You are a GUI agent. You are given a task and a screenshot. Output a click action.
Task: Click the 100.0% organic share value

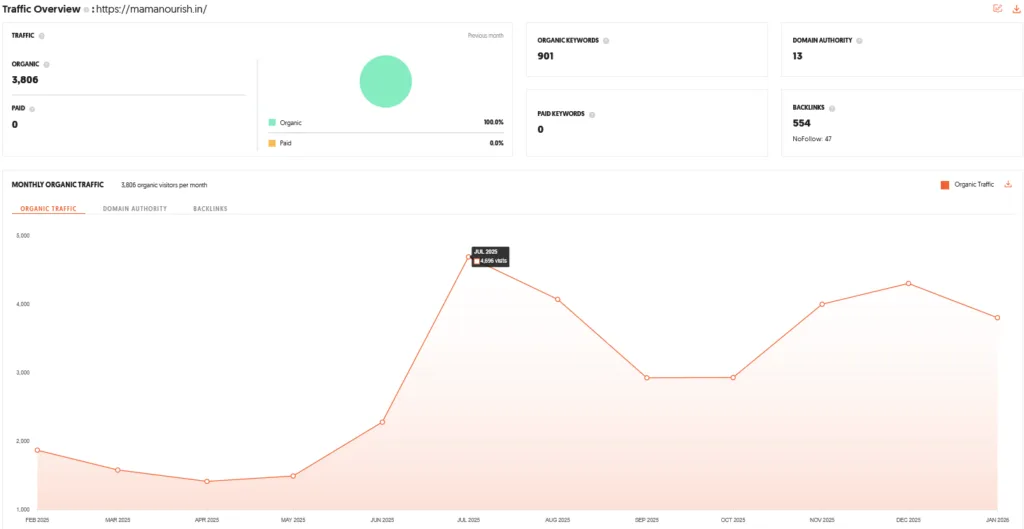coord(494,123)
